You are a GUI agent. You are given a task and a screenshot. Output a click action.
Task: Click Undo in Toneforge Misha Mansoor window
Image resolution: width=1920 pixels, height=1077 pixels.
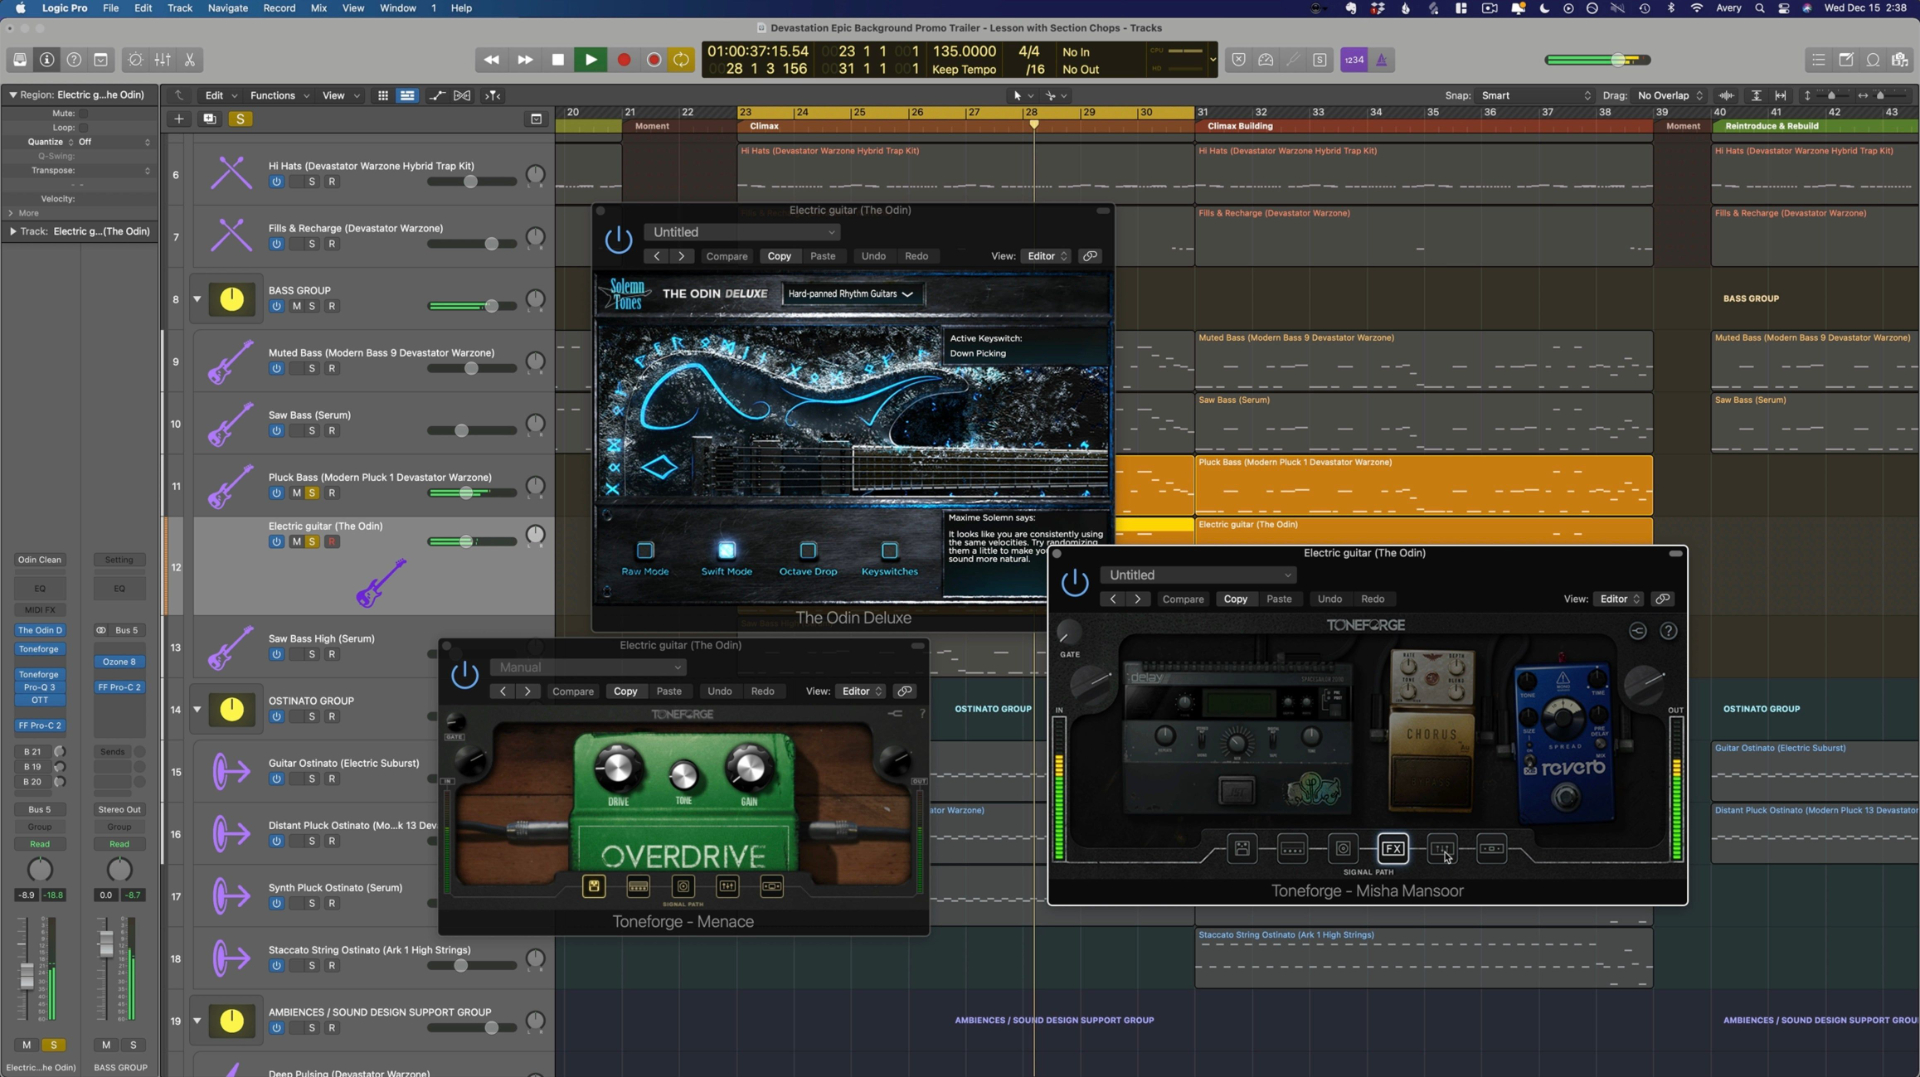click(x=1329, y=599)
